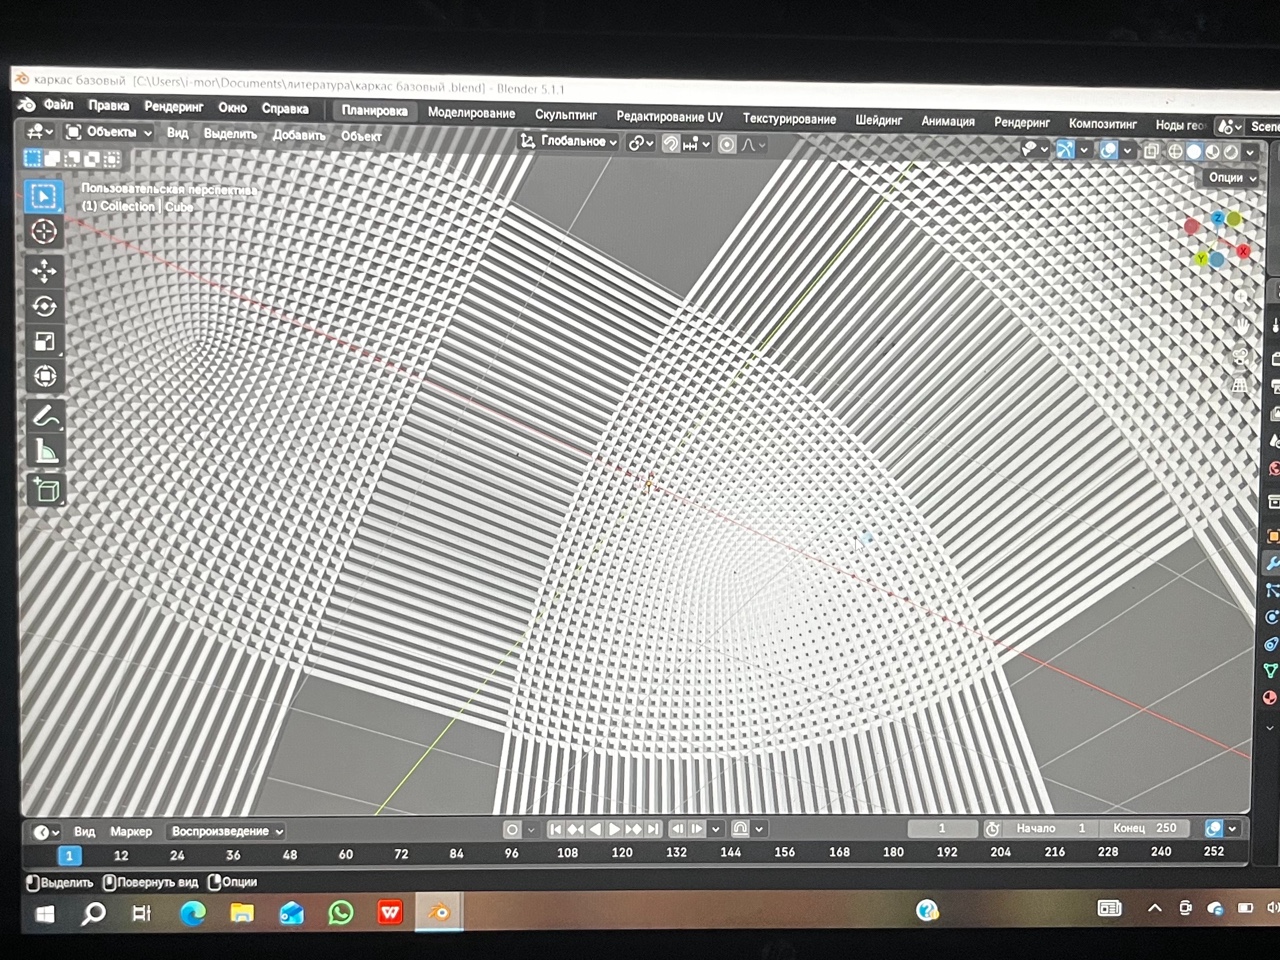This screenshot has height=960, width=1280.
Task: Choose the intersect selection mode icon
Action: pyautogui.click(x=111, y=159)
